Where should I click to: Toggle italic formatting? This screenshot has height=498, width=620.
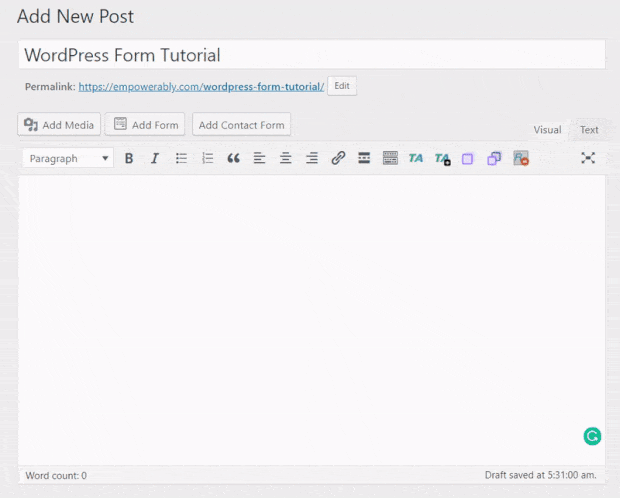(x=155, y=159)
